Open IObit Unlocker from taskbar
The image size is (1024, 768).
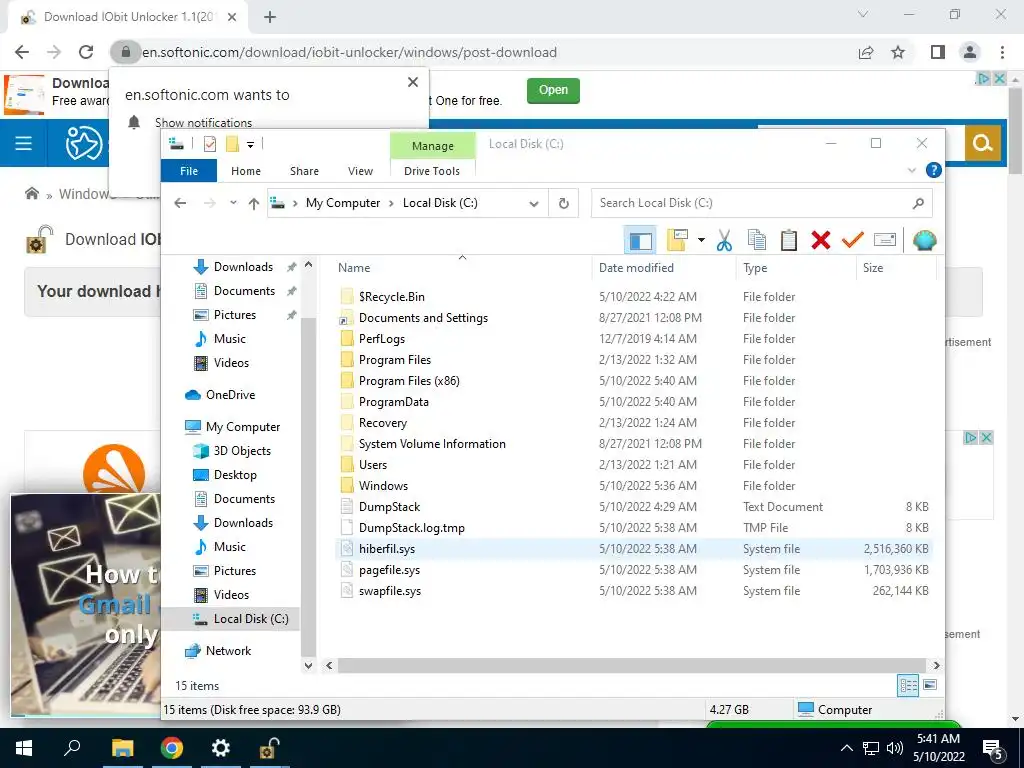[x=269, y=748]
